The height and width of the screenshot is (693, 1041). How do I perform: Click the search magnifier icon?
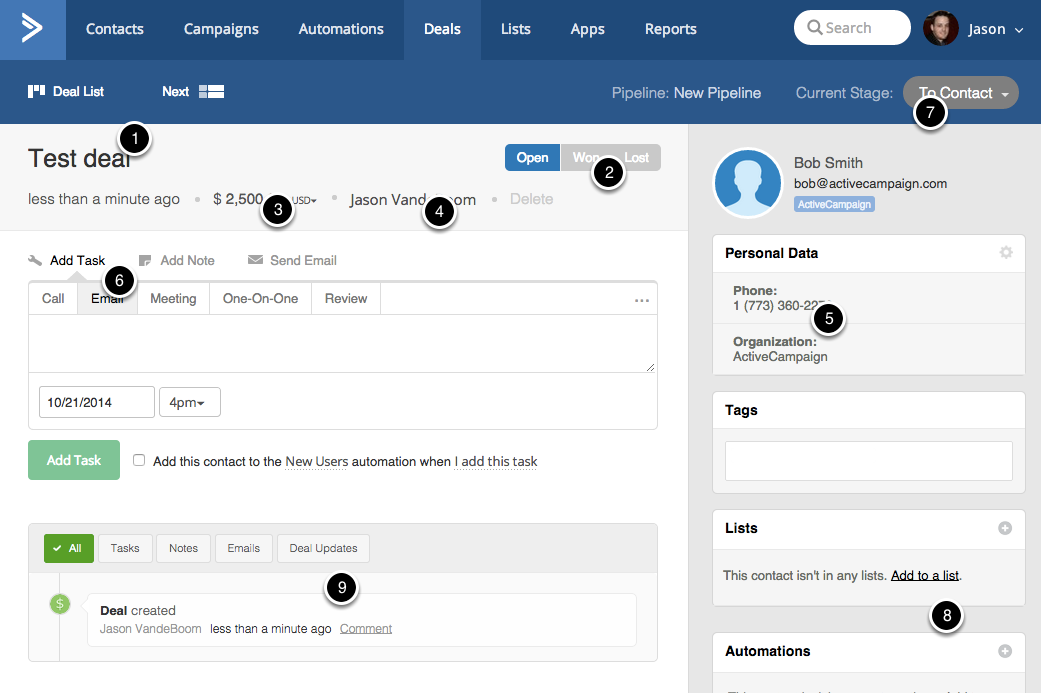814,28
